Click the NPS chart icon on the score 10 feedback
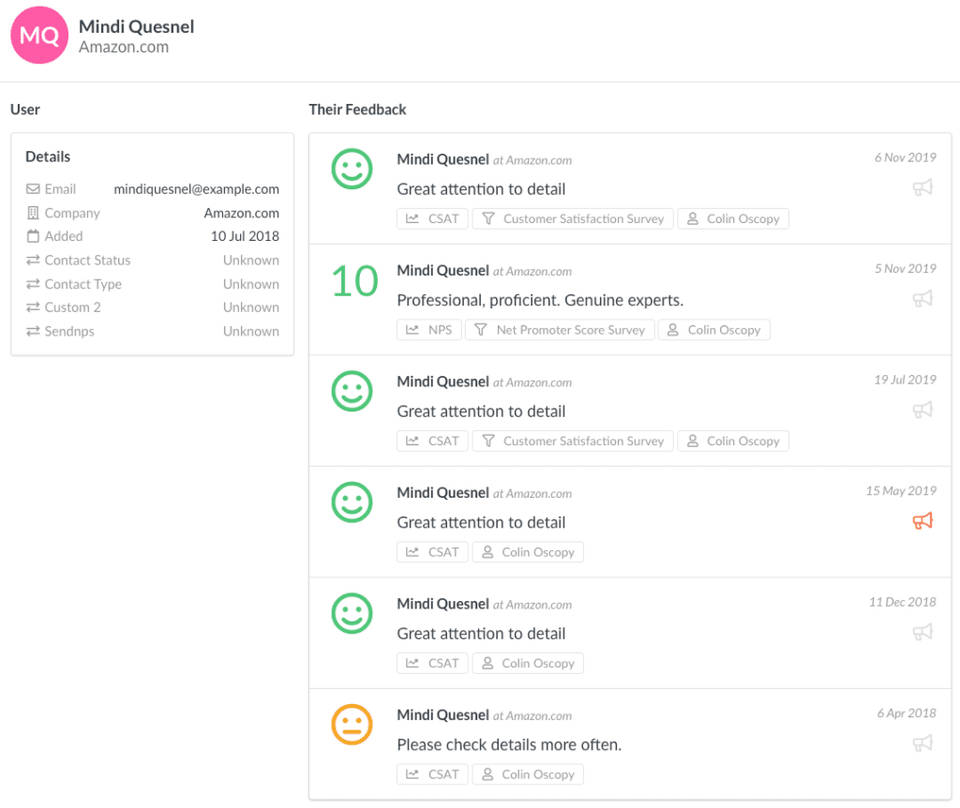The height and width of the screenshot is (808, 960). tap(414, 329)
